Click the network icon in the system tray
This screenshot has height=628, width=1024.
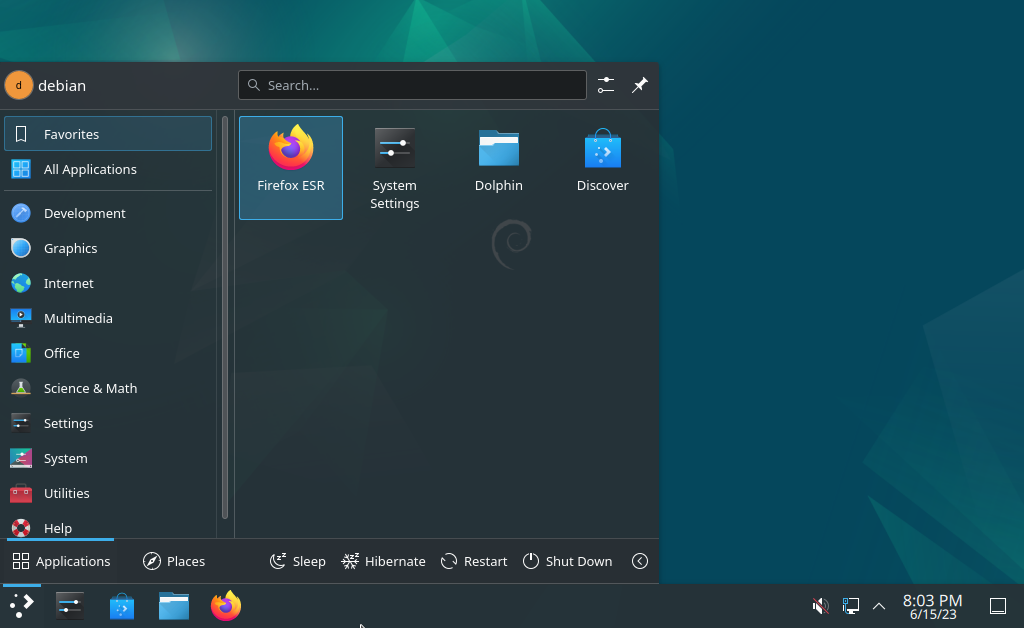tap(850, 605)
